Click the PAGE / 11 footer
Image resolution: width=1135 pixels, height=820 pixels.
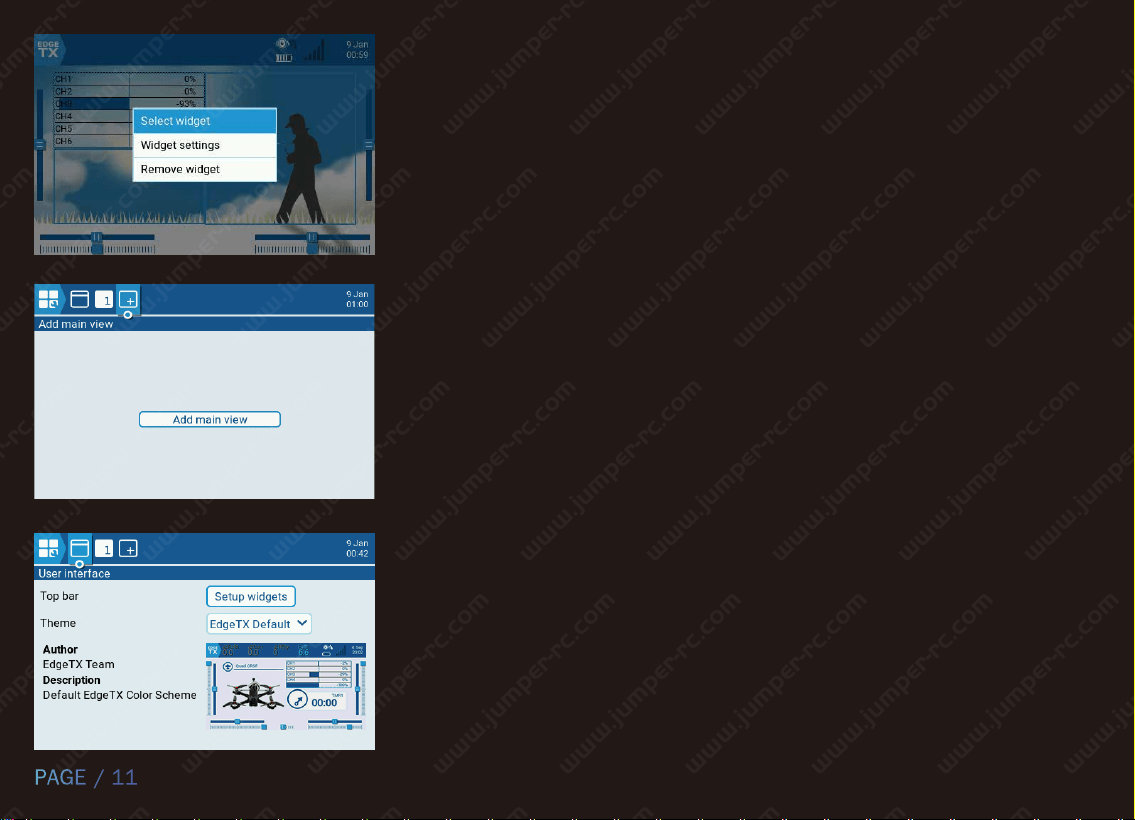click(x=86, y=777)
